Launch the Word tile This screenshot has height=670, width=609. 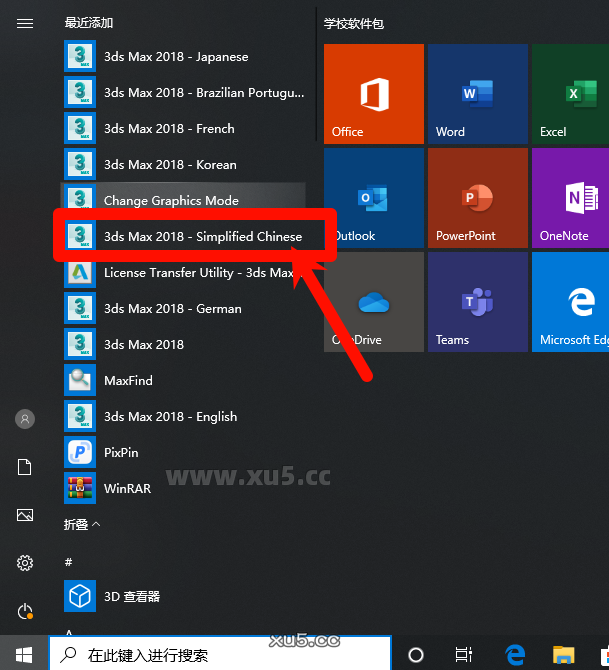pyautogui.click(x=477, y=94)
